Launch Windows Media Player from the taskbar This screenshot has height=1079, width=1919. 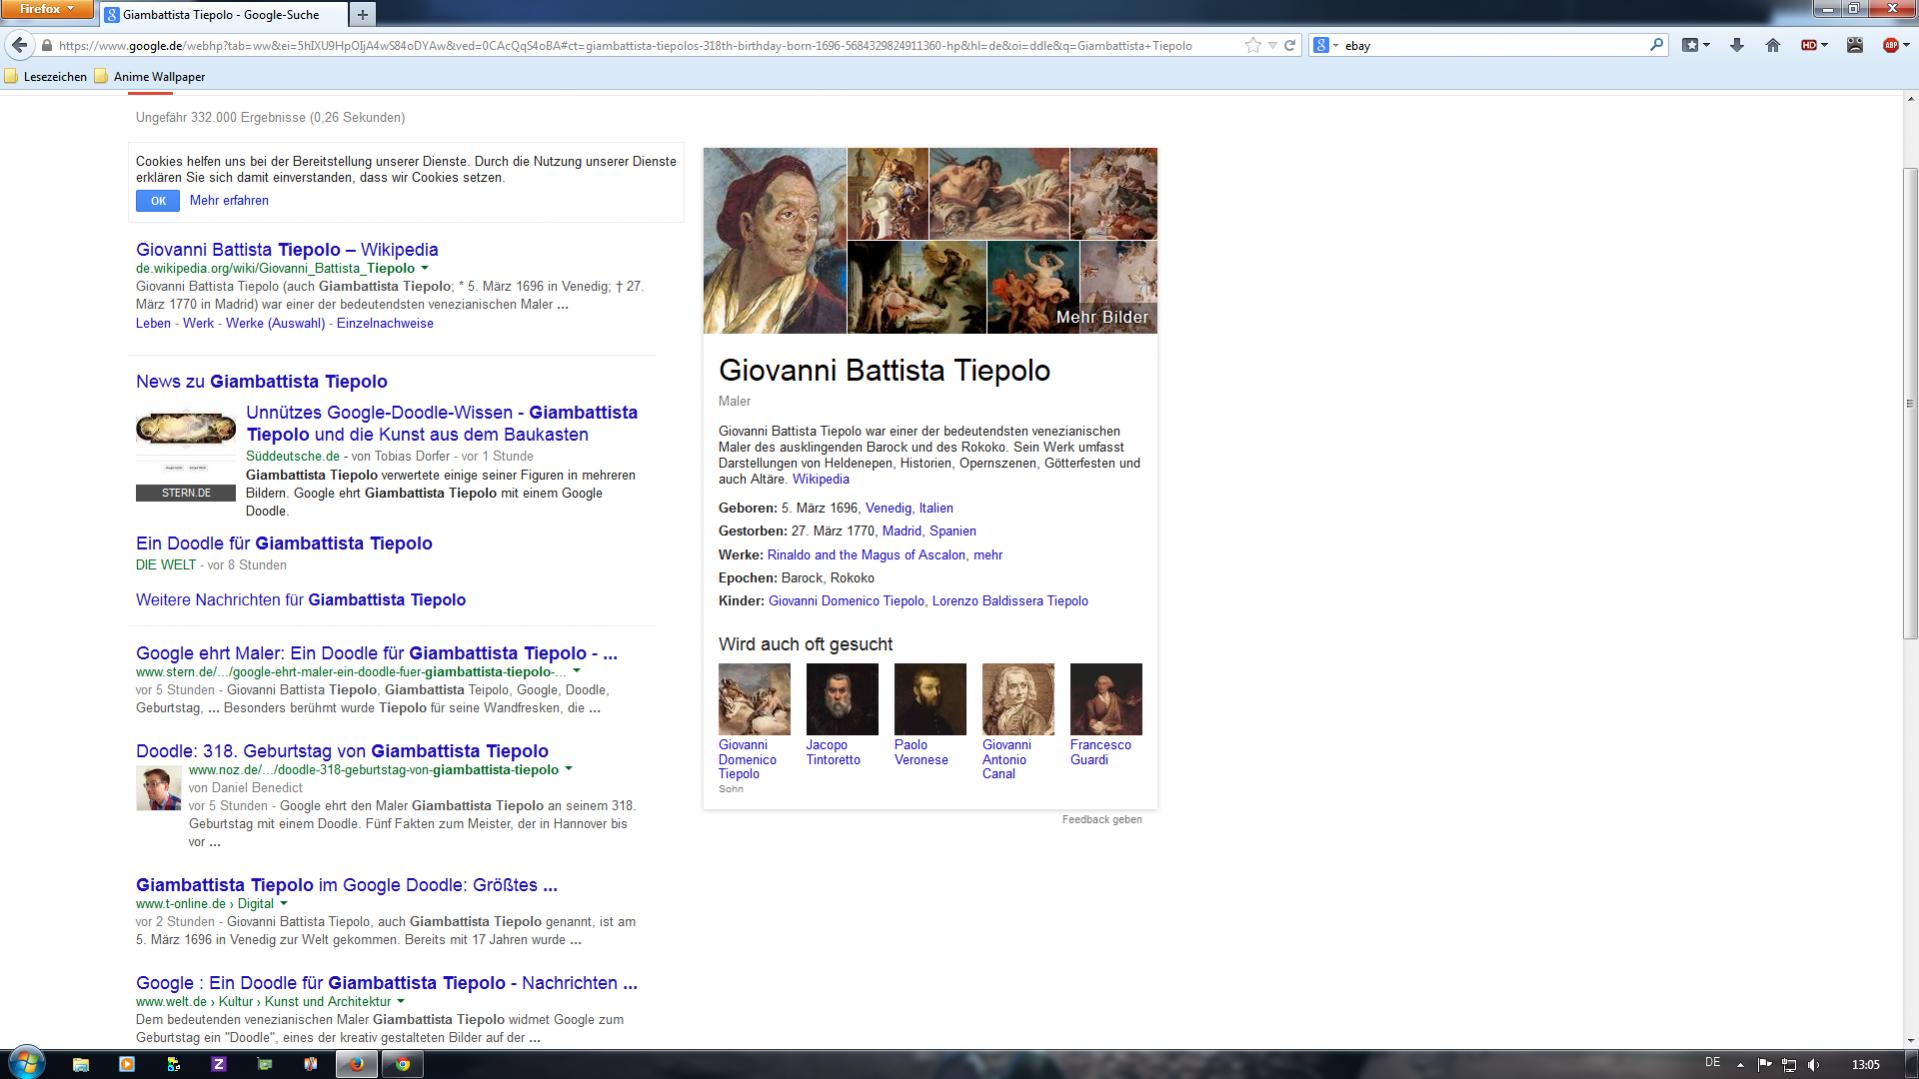[x=127, y=1064]
